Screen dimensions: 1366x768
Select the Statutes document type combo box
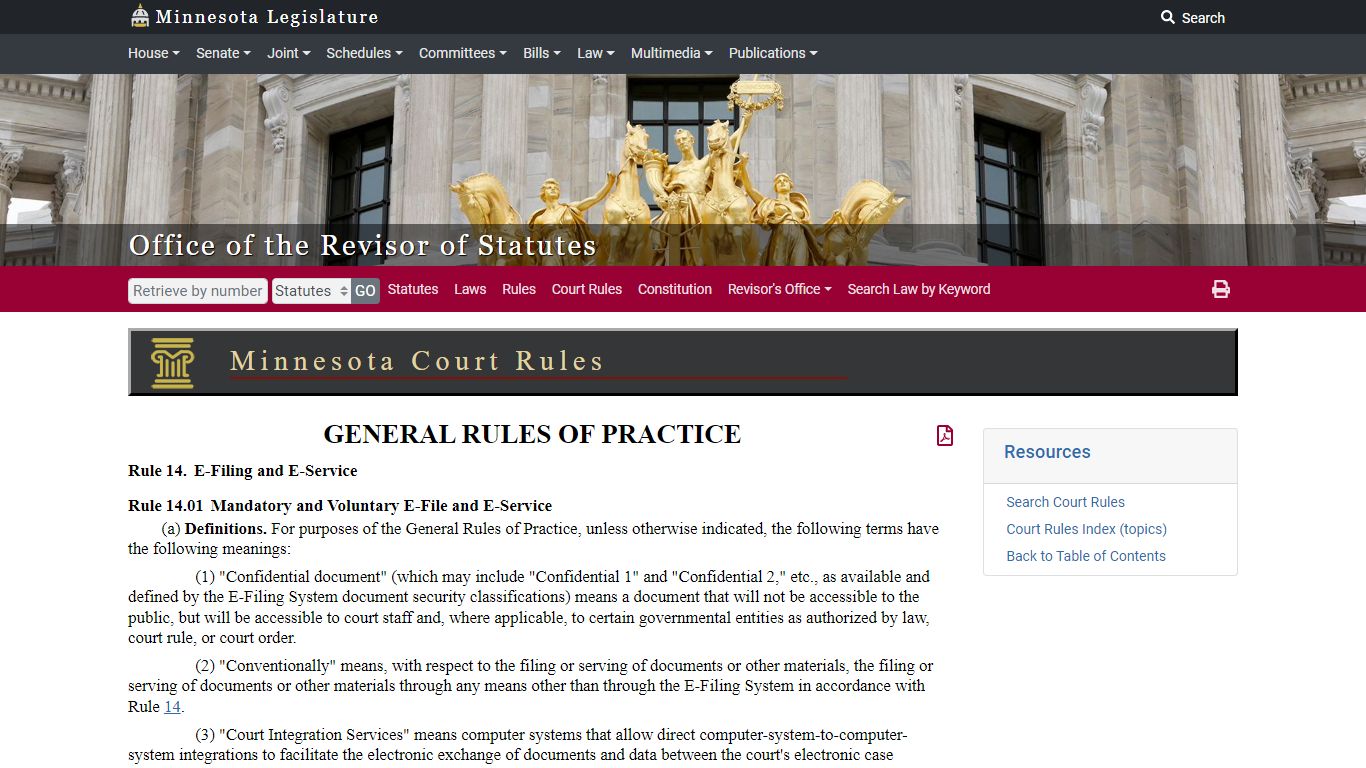pos(311,291)
